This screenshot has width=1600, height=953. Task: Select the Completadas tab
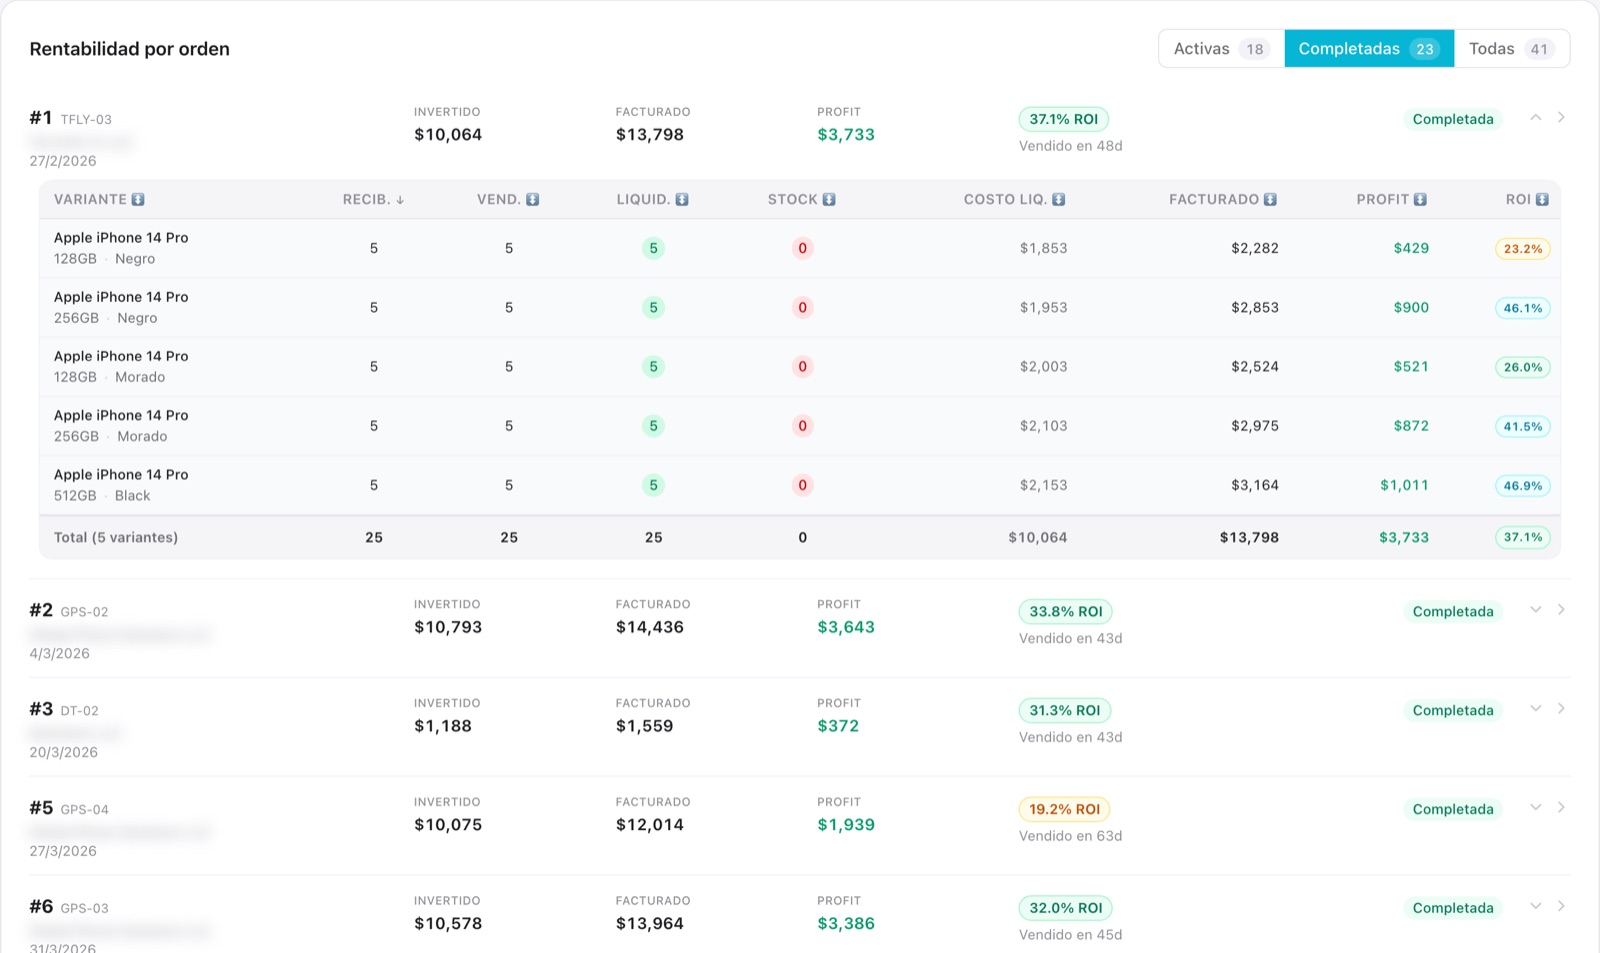(x=1369, y=49)
